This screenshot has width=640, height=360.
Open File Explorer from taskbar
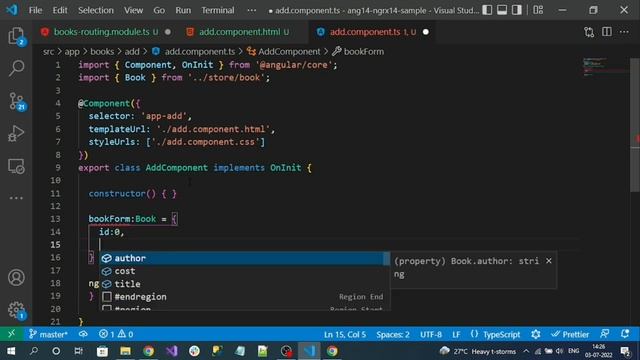point(125,351)
